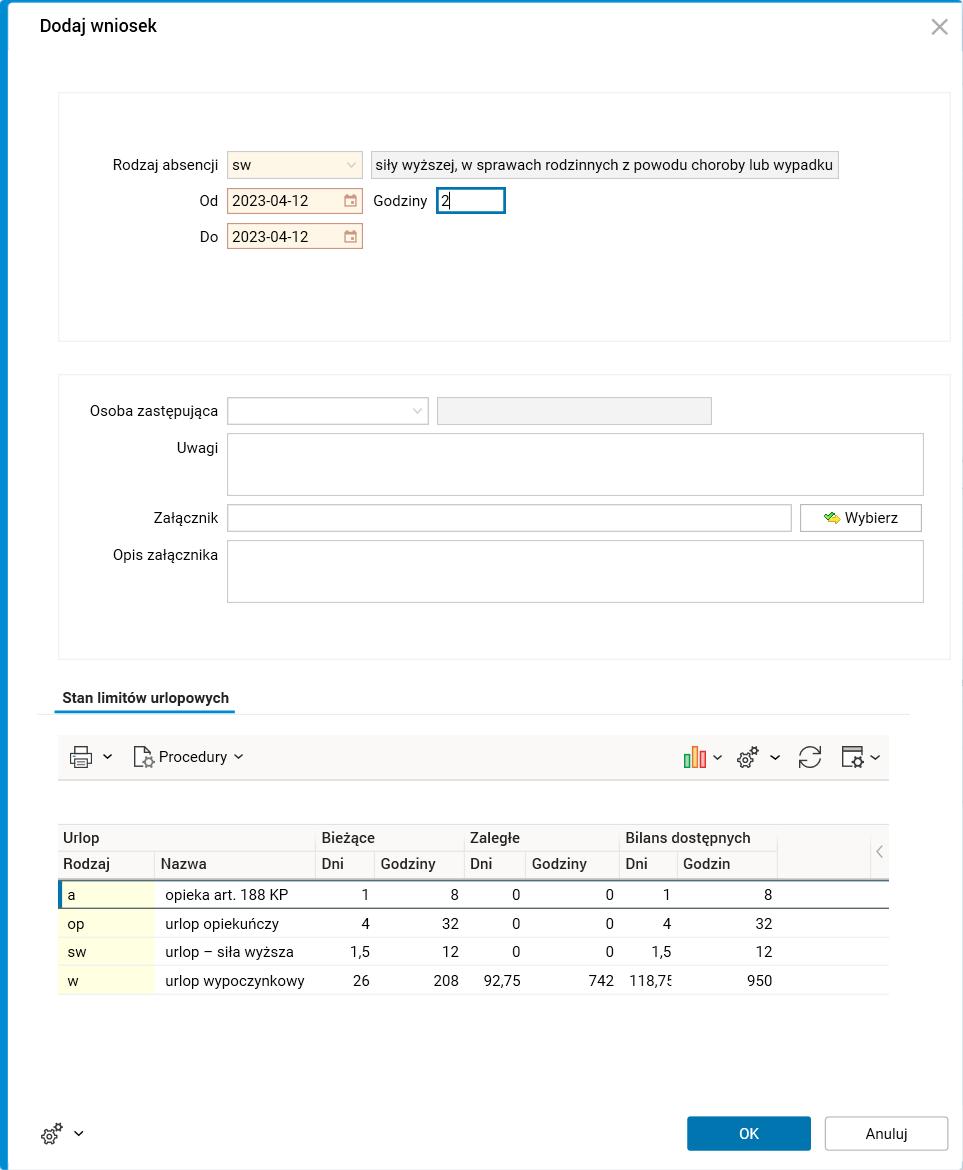Click the 208 current hours cell
The width and height of the screenshot is (963, 1170).
(419, 980)
